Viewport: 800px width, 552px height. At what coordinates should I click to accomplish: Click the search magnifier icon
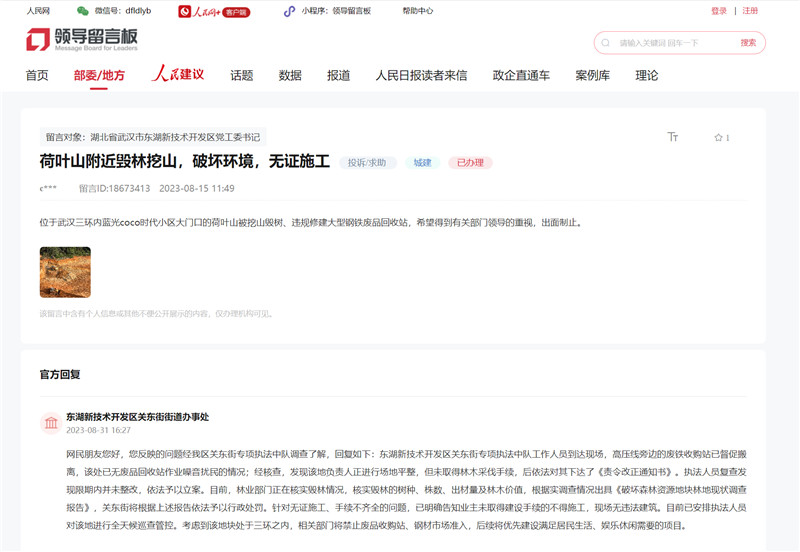click(606, 43)
